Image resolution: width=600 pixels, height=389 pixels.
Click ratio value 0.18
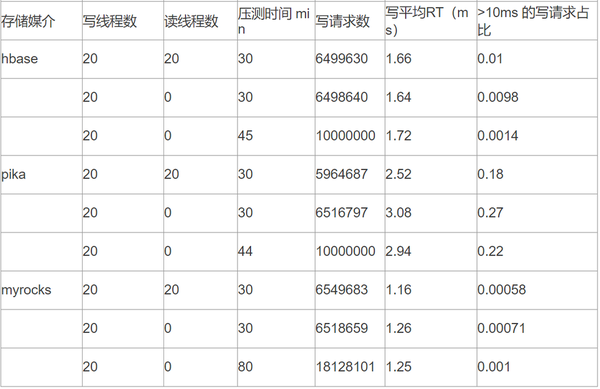click(x=490, y=174)
